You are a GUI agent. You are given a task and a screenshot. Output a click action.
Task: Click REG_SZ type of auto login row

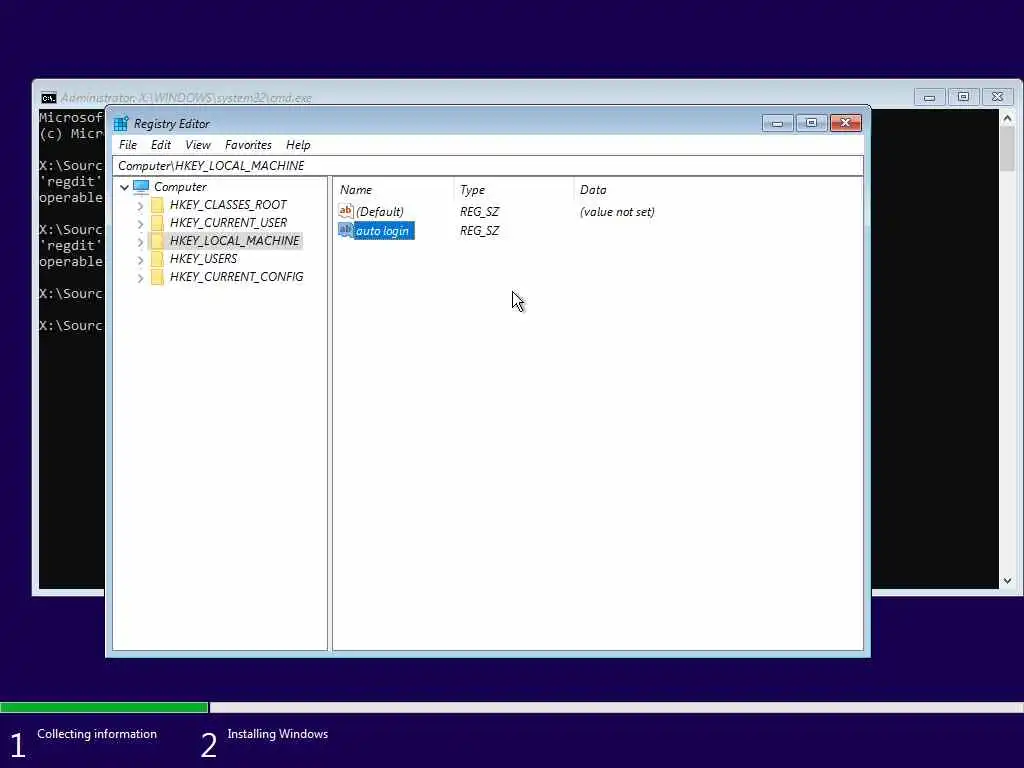[479, 231]
